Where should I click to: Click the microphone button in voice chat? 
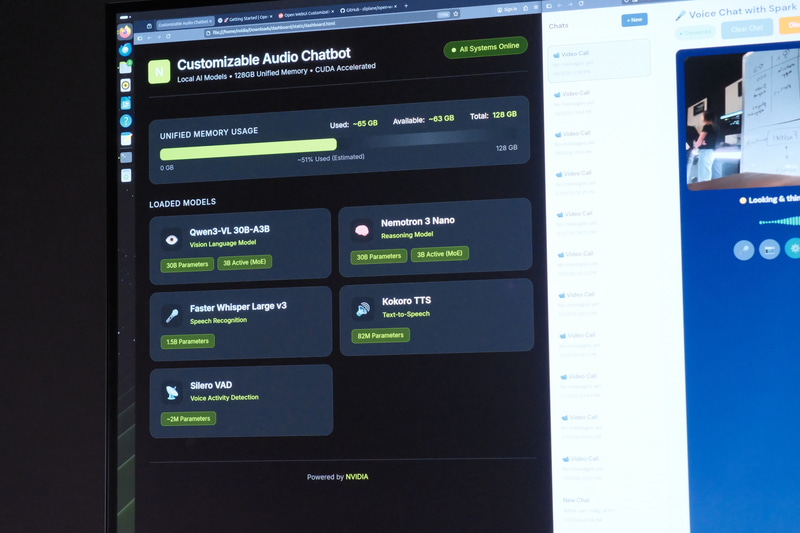(x=744, y=250)
